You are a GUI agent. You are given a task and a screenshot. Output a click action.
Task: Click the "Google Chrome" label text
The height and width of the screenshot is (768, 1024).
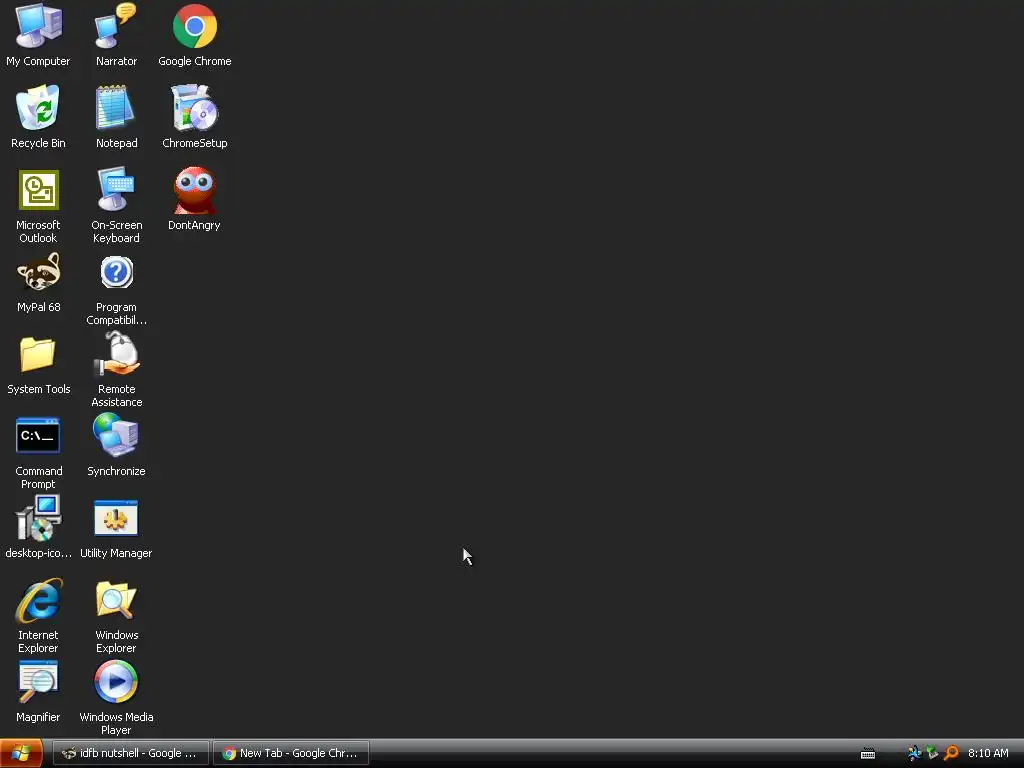pyautogui.click(x=195, y=61)
